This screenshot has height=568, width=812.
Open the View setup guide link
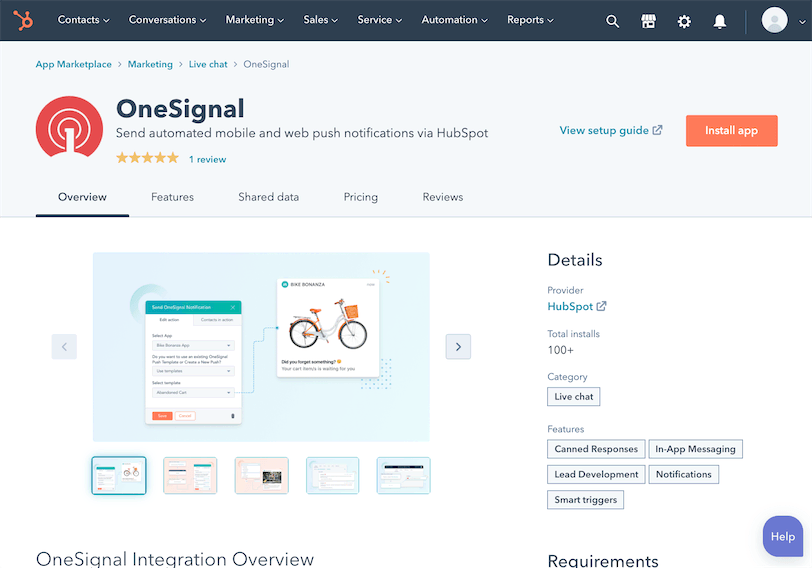[x=611, y=130]
